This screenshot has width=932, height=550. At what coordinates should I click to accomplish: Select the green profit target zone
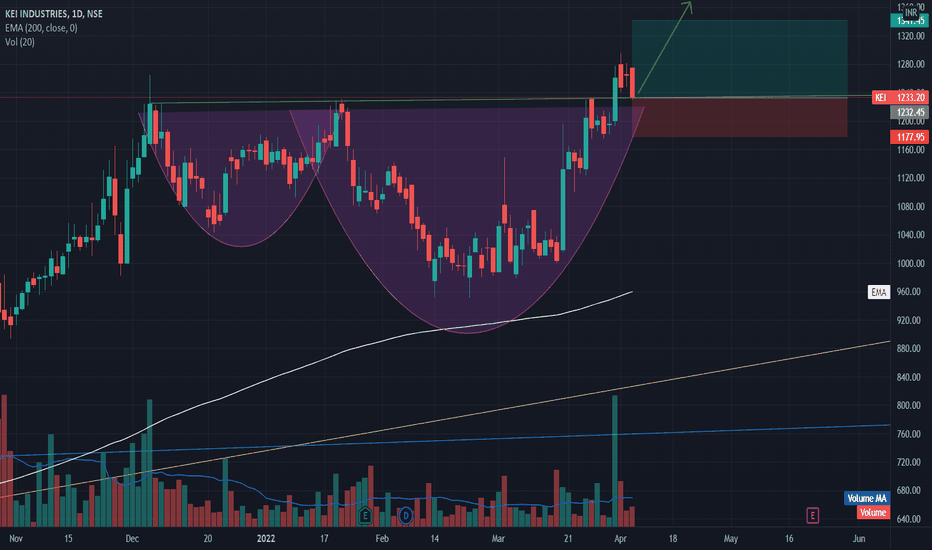click(739, 58)
